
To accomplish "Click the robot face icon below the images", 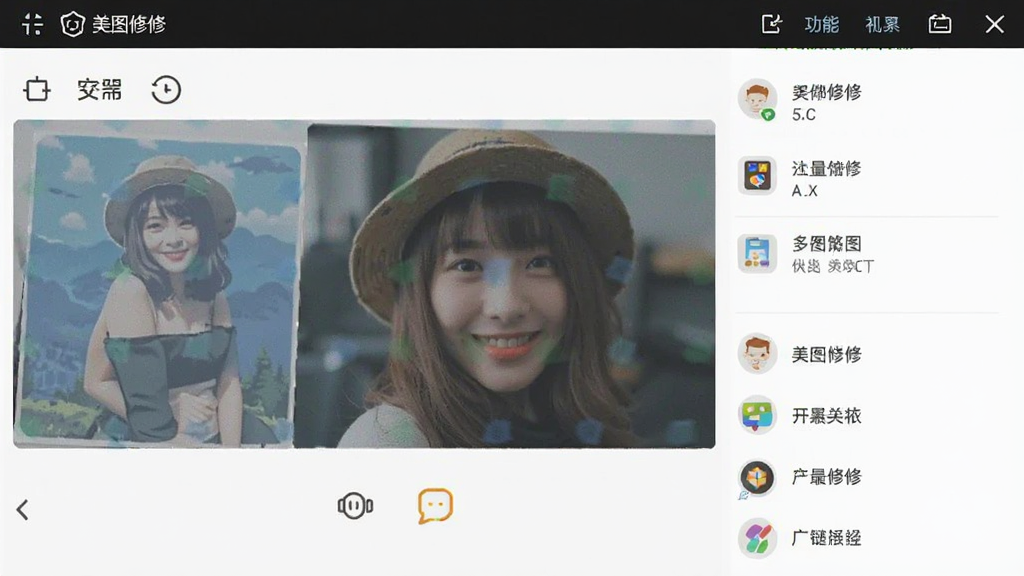I will pyautogui.click(x=355, y=505).
